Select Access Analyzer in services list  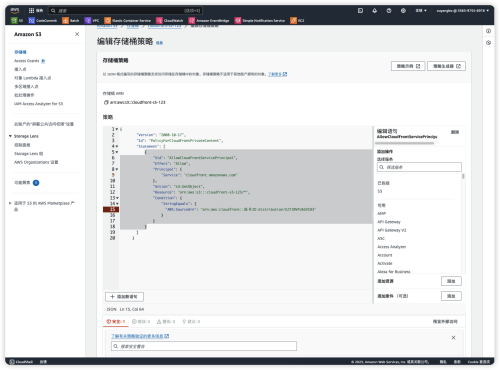pos(391,247)
